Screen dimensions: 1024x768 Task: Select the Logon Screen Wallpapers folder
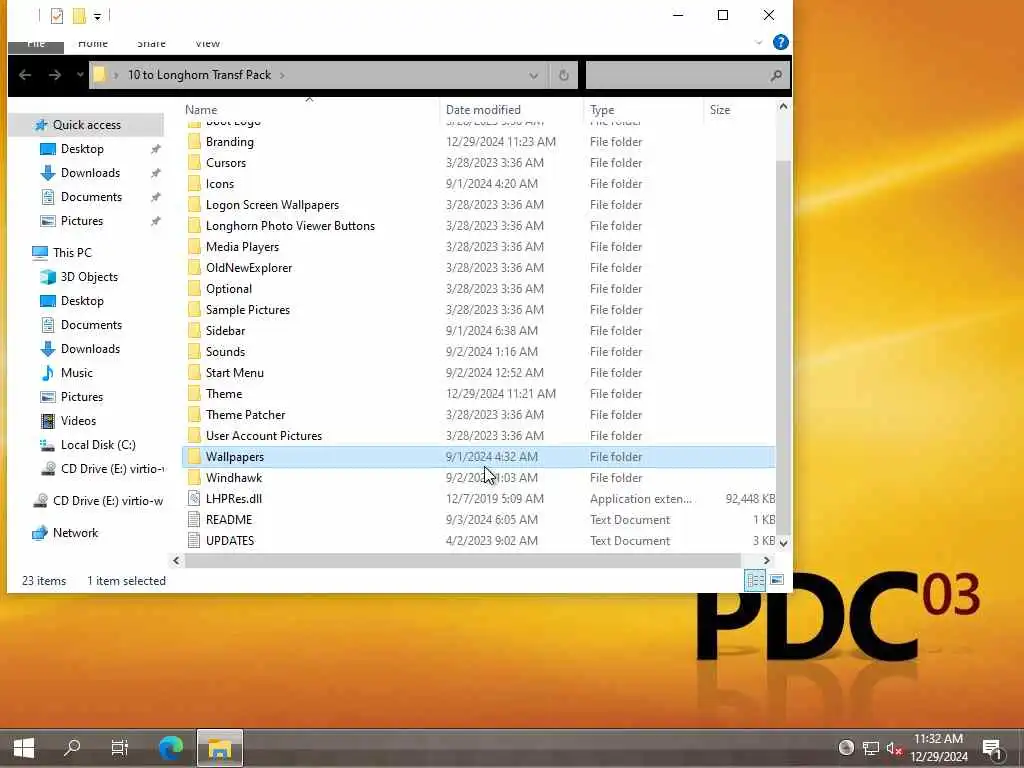point(272,205)
